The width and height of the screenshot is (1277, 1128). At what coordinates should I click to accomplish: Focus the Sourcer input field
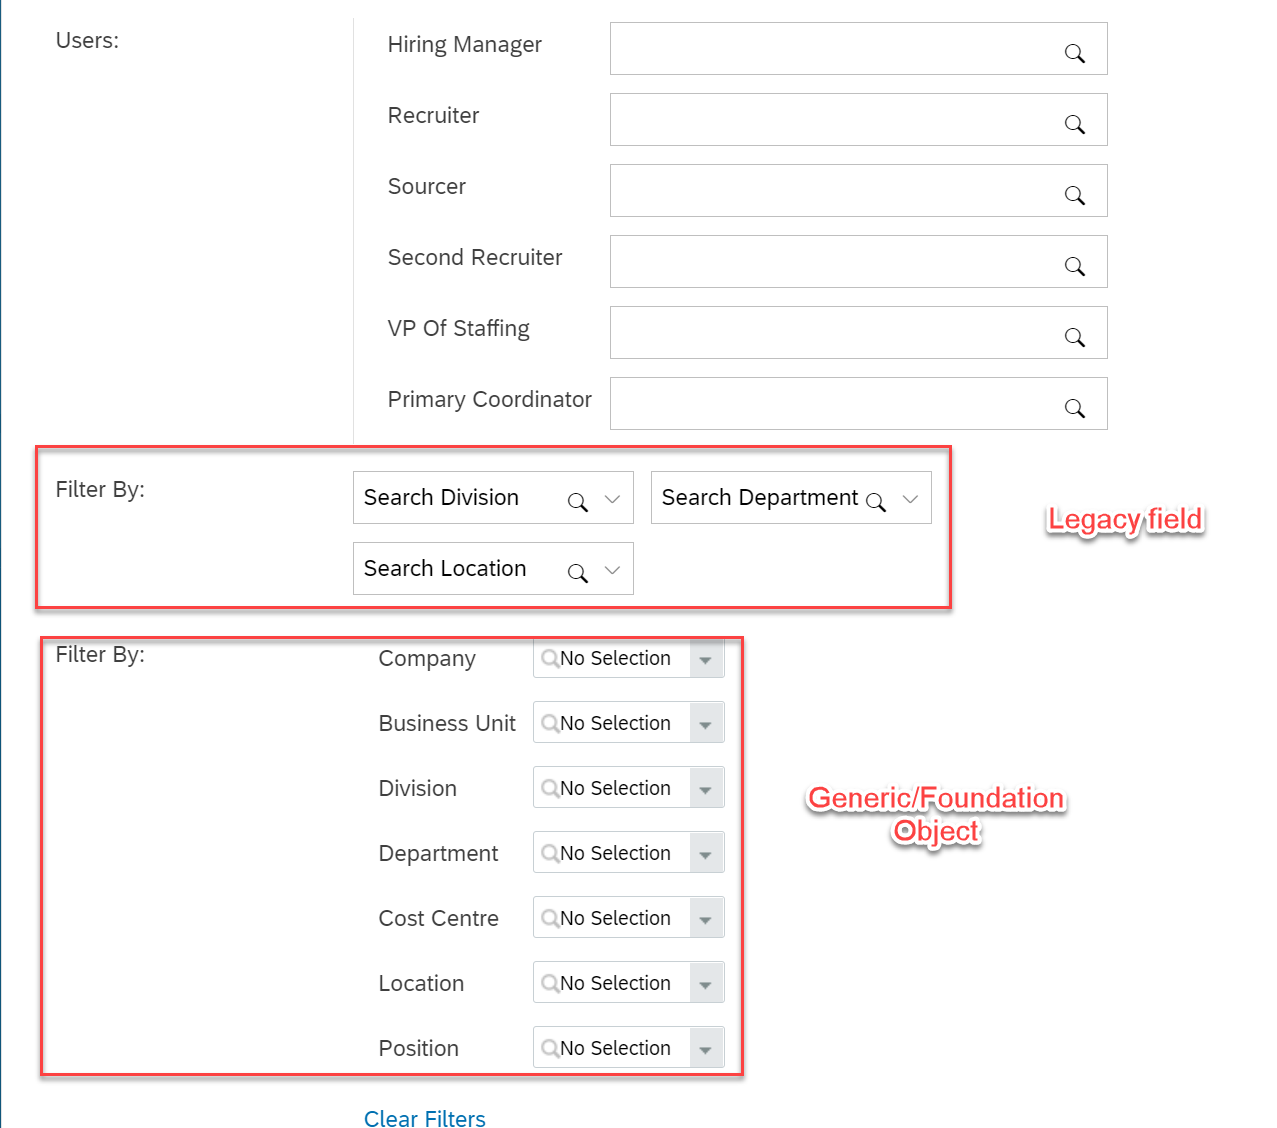click(858, 191)
